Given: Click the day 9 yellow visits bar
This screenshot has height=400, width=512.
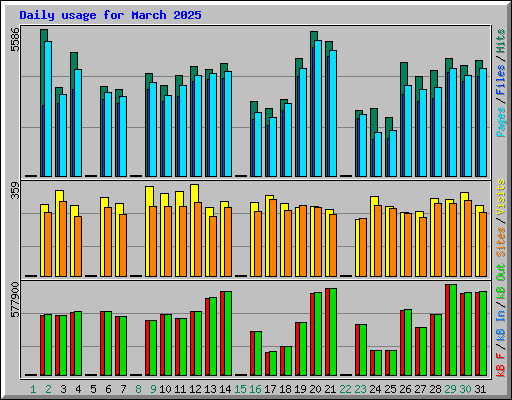Looking at the screenshot, I should (x=149, y=231).
